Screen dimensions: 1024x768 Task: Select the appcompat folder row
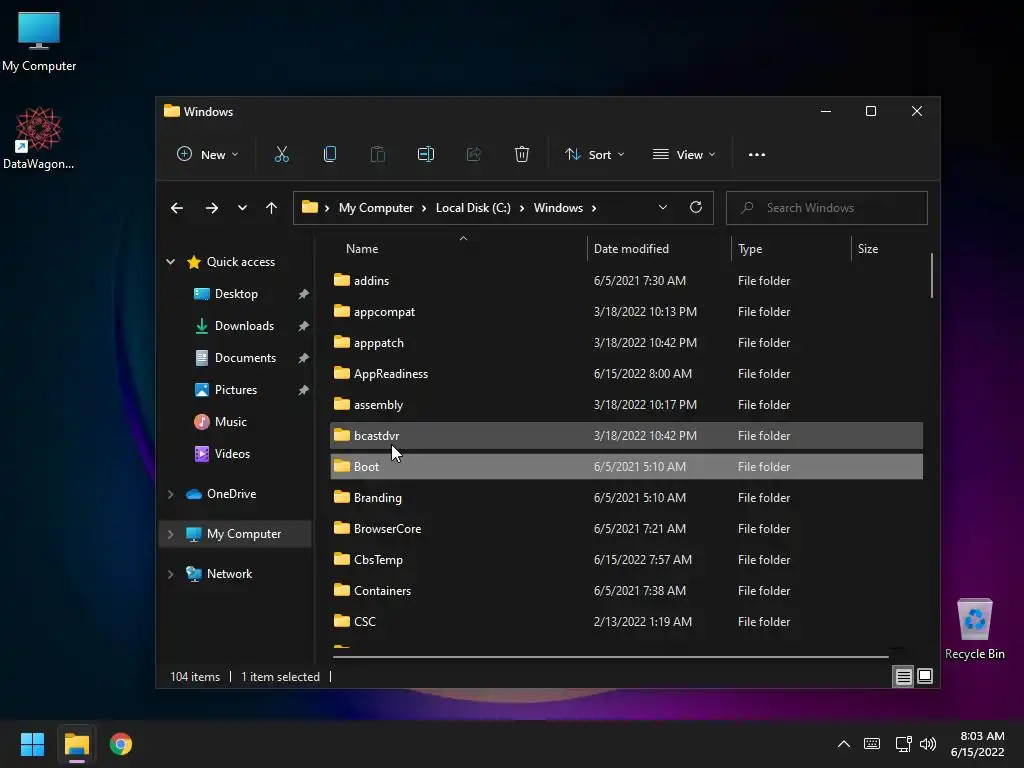pos(626,312)
